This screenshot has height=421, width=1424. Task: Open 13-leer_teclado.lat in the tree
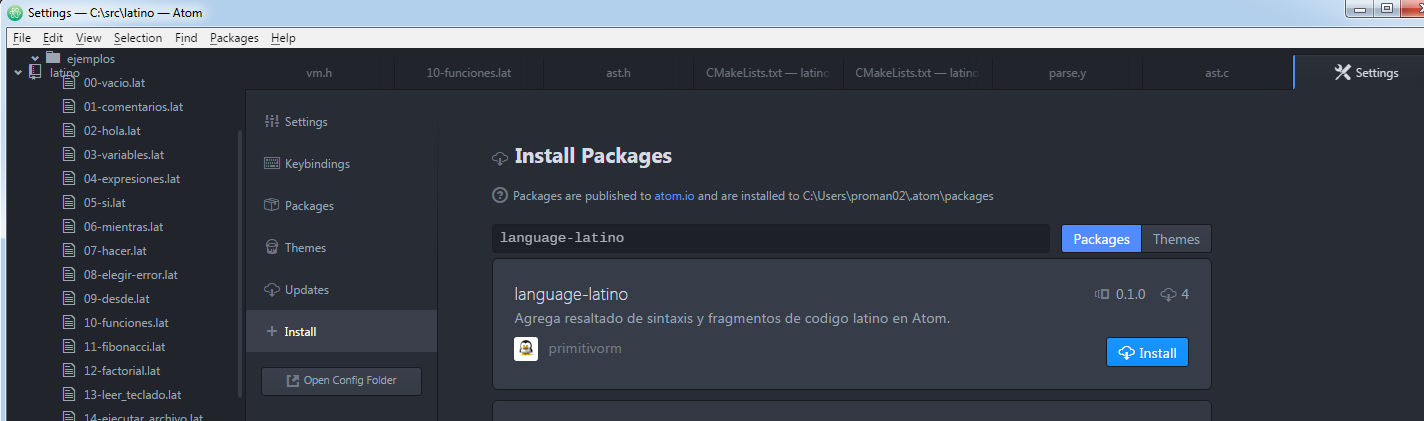(133, 395)
